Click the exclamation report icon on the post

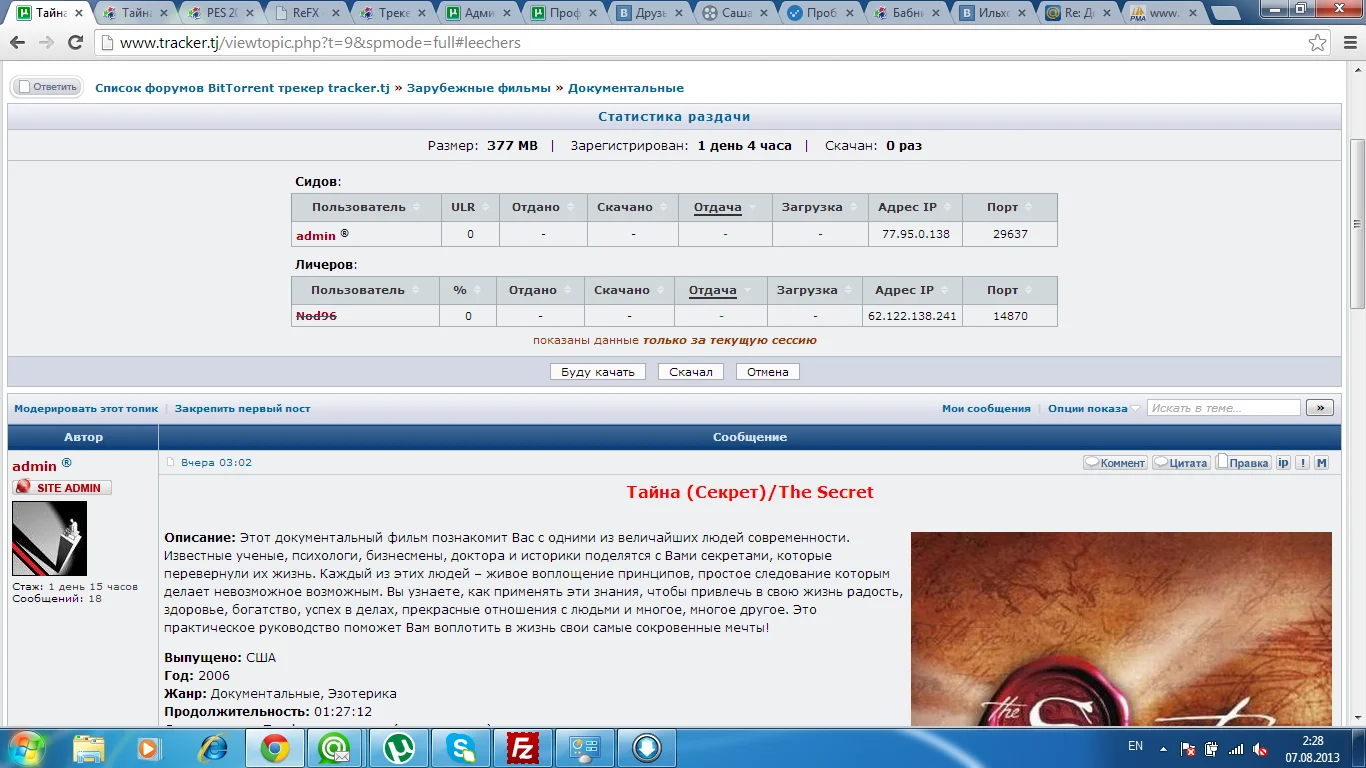(1303, 463)
